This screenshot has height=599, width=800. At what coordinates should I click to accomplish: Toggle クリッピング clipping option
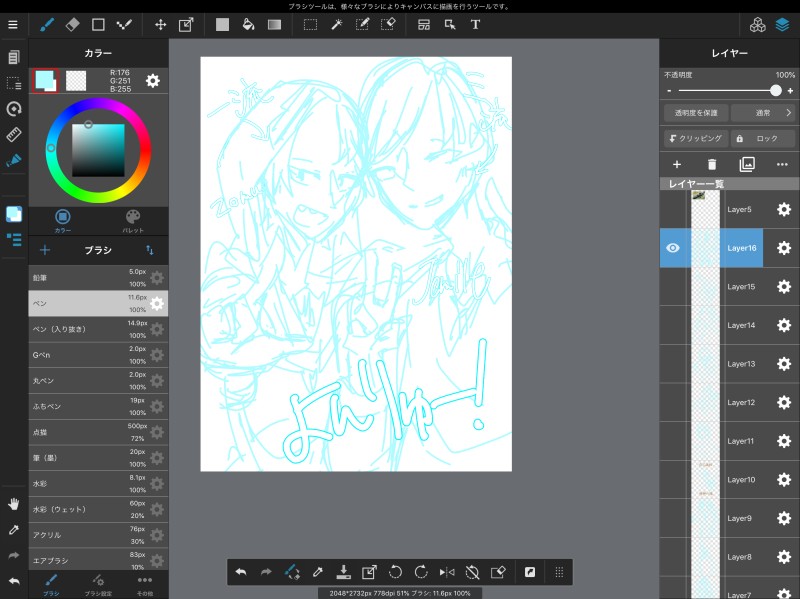pos(696,138)
